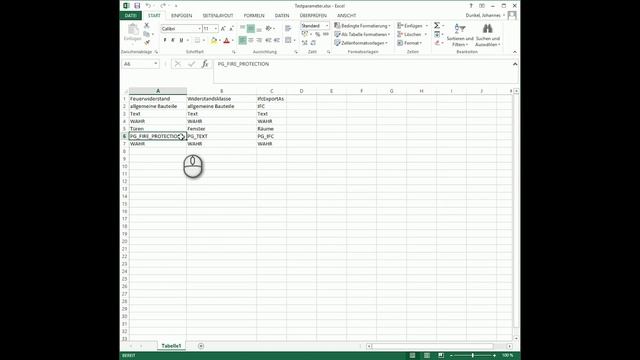Viewport: 640px width, 360px height.
Task: Clear contents with the eraser icon
Action: [437, 42]
